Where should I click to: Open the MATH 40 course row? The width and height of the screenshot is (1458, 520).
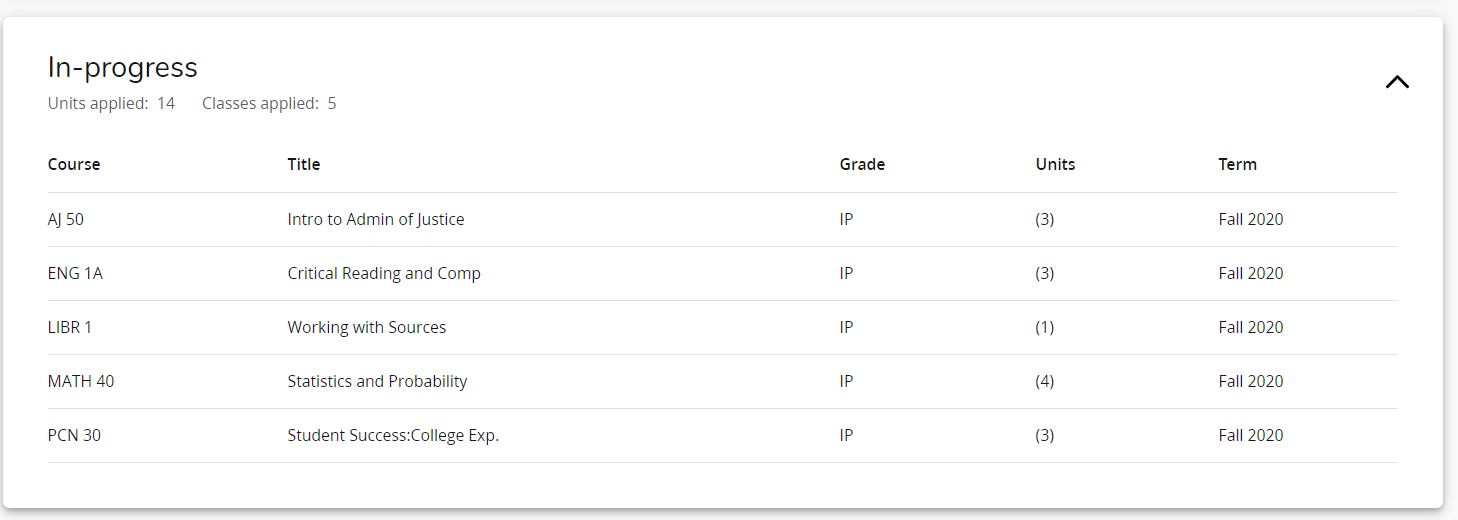(x=723, y=382)
